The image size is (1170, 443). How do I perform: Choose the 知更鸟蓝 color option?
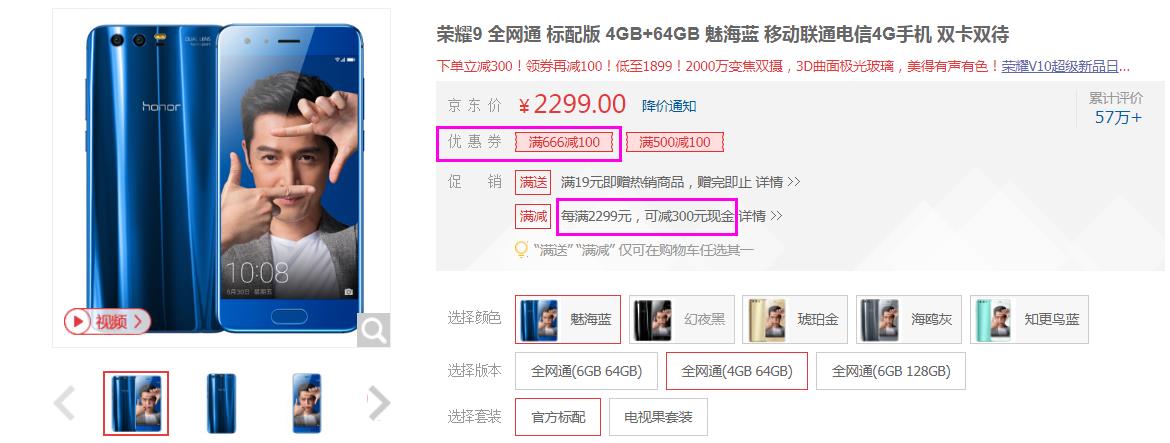pos(1030,319)
